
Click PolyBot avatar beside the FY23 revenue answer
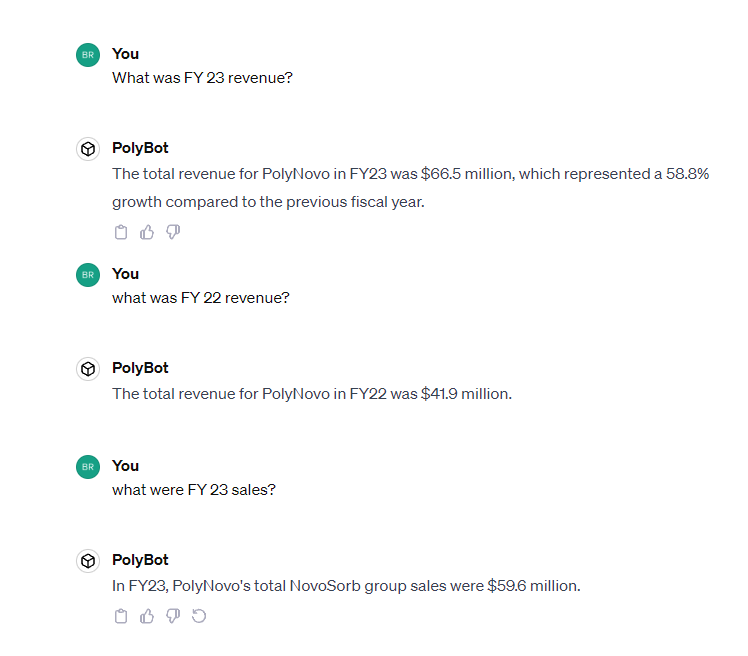[88, 149]
